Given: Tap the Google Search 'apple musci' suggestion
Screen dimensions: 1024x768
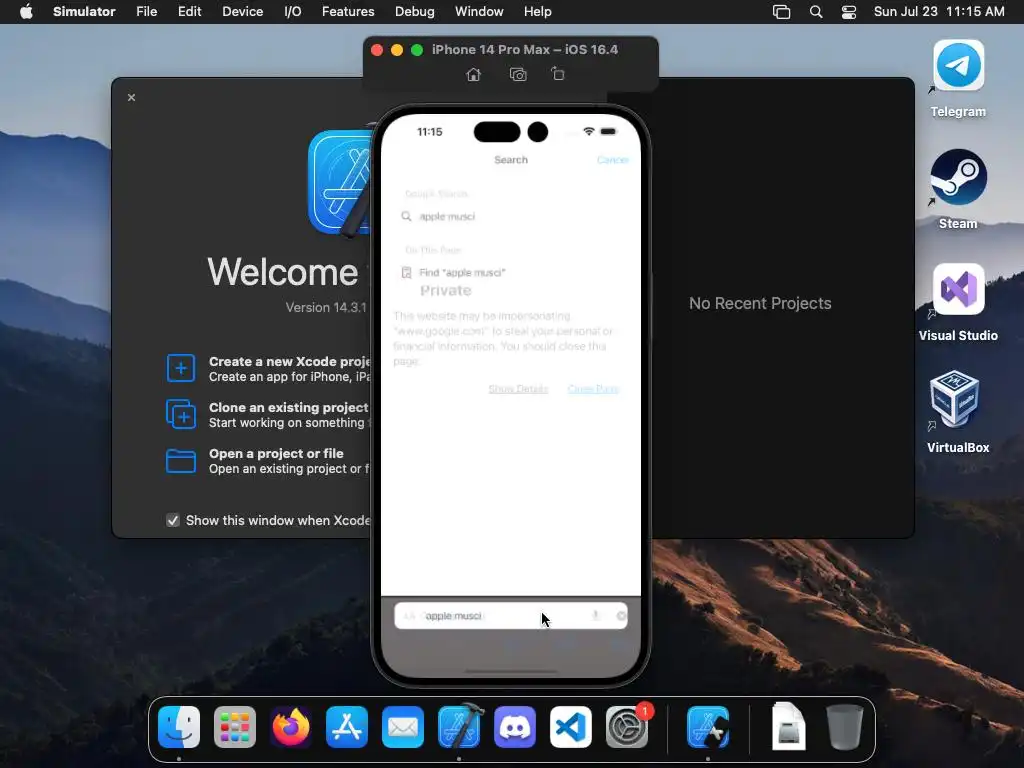Looking at the screenshot, I should point(511,216).
